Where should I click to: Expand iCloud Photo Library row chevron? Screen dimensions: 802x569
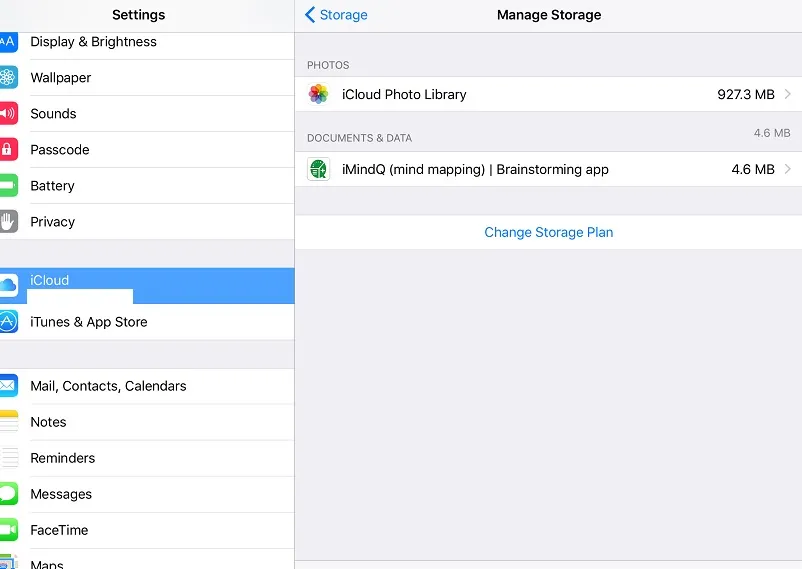[x=788, y=94]
